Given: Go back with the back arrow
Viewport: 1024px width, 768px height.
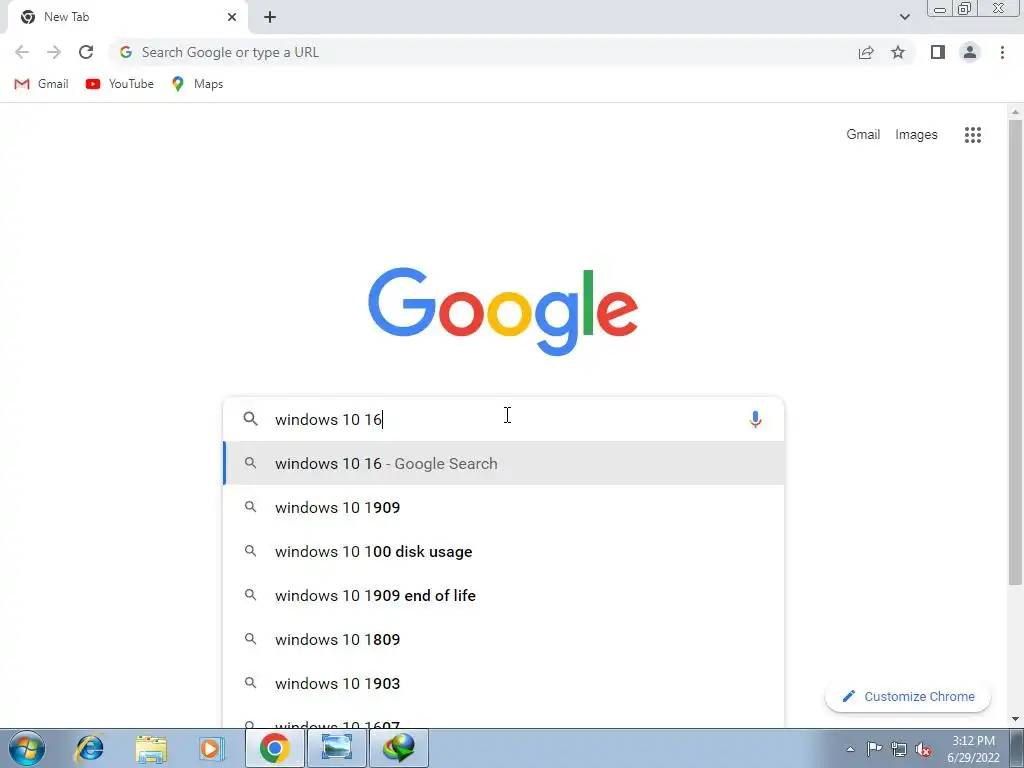Looking at the screenshot, I should [22, 52].
